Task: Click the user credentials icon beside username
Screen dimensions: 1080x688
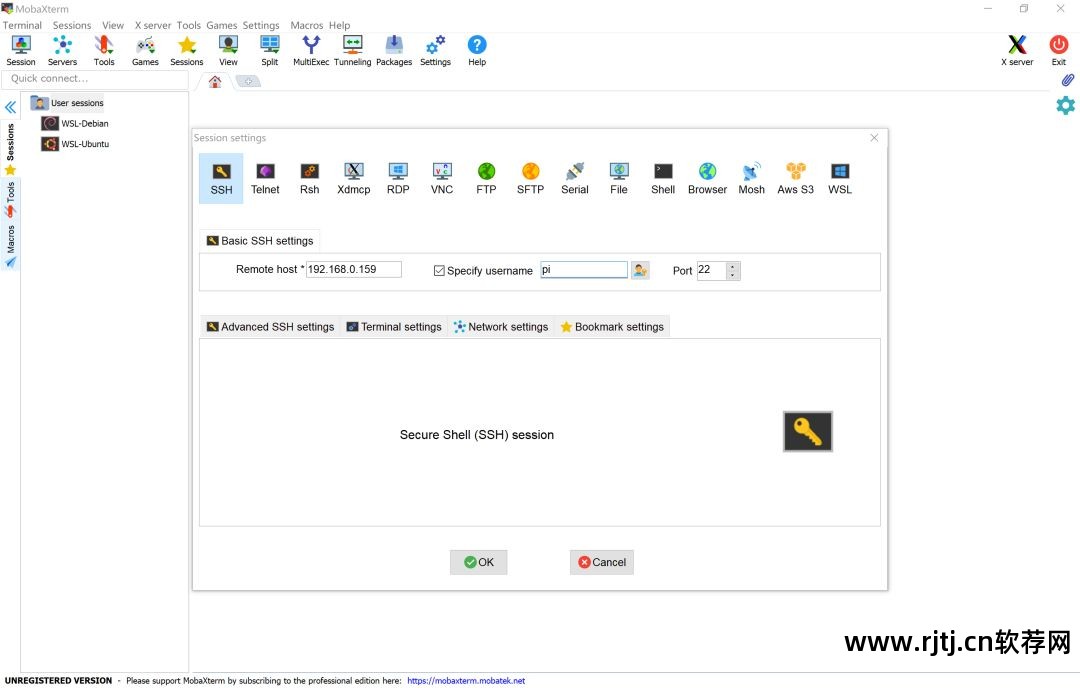Action: 641,270
